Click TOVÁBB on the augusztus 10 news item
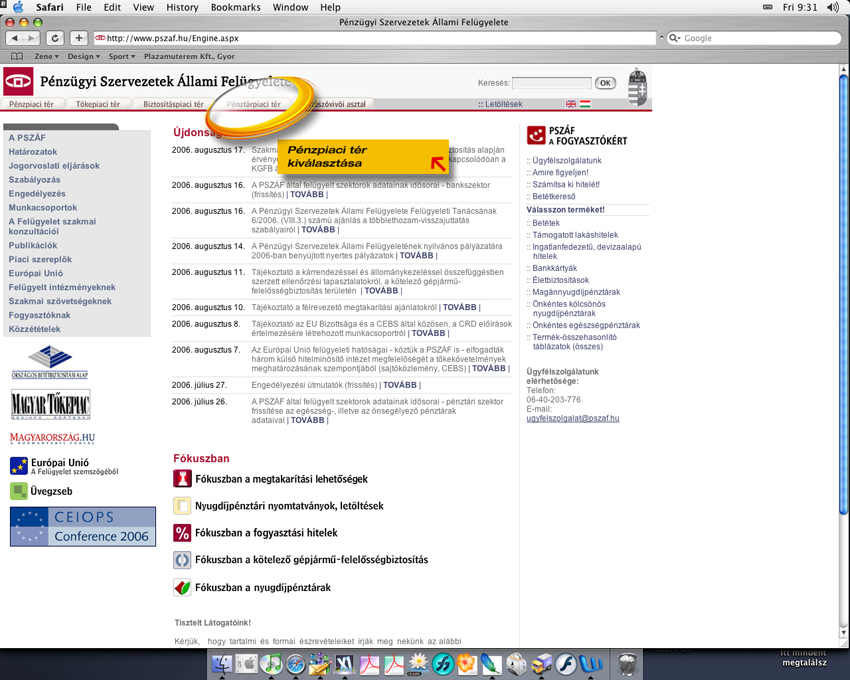This screenshot has height=680, width=850. (460, 307)
